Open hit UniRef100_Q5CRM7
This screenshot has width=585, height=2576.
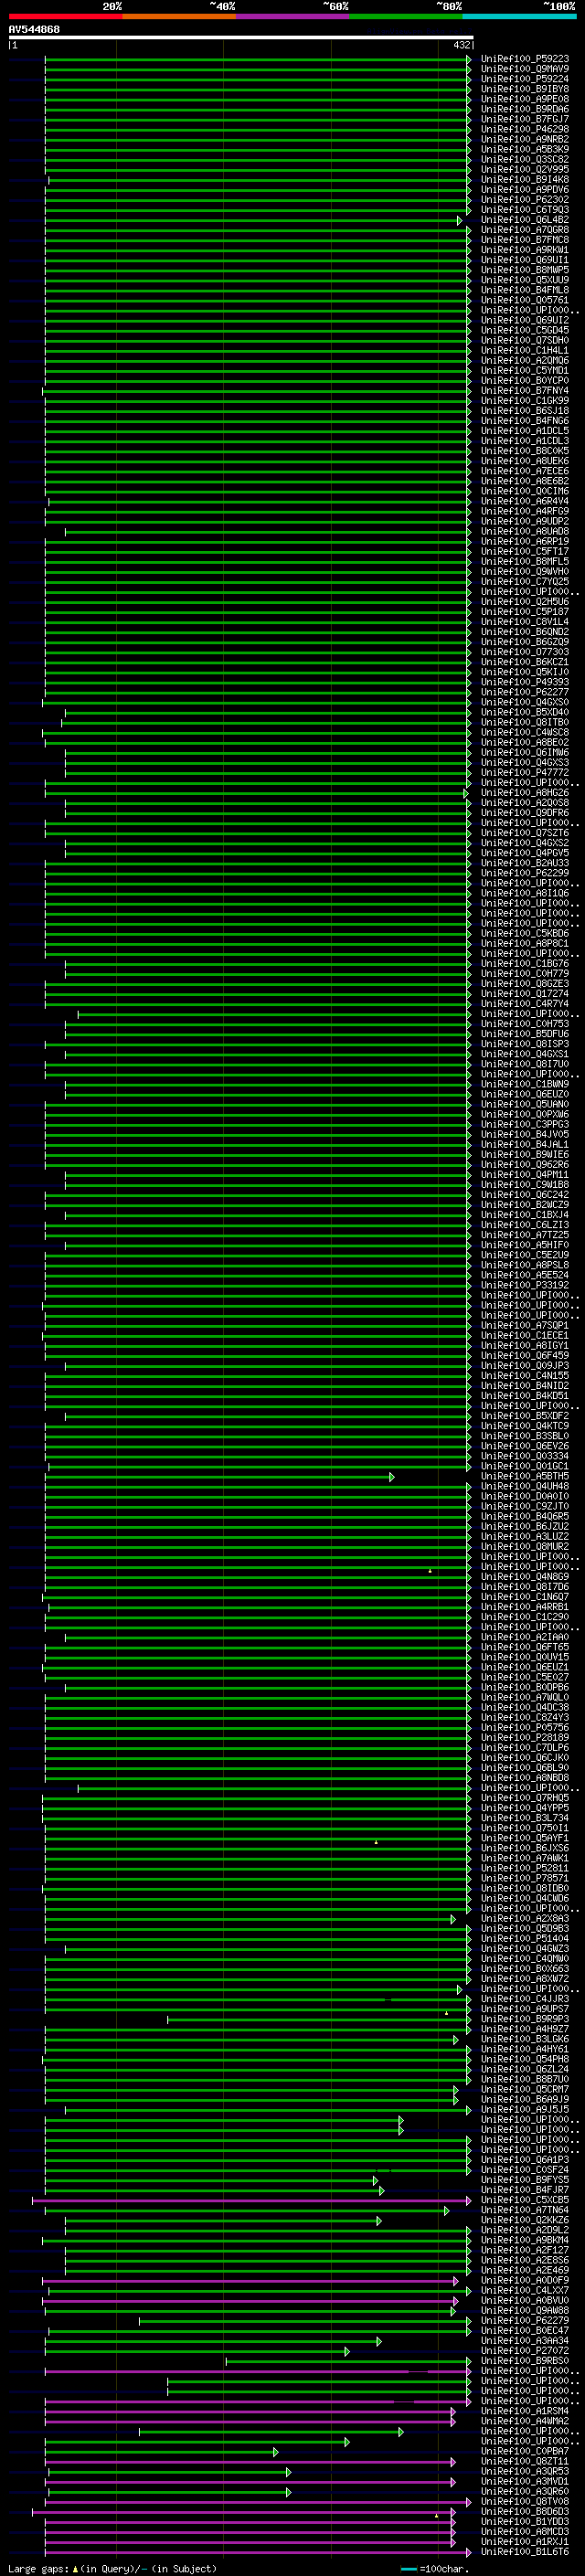tap(525, 2089)
